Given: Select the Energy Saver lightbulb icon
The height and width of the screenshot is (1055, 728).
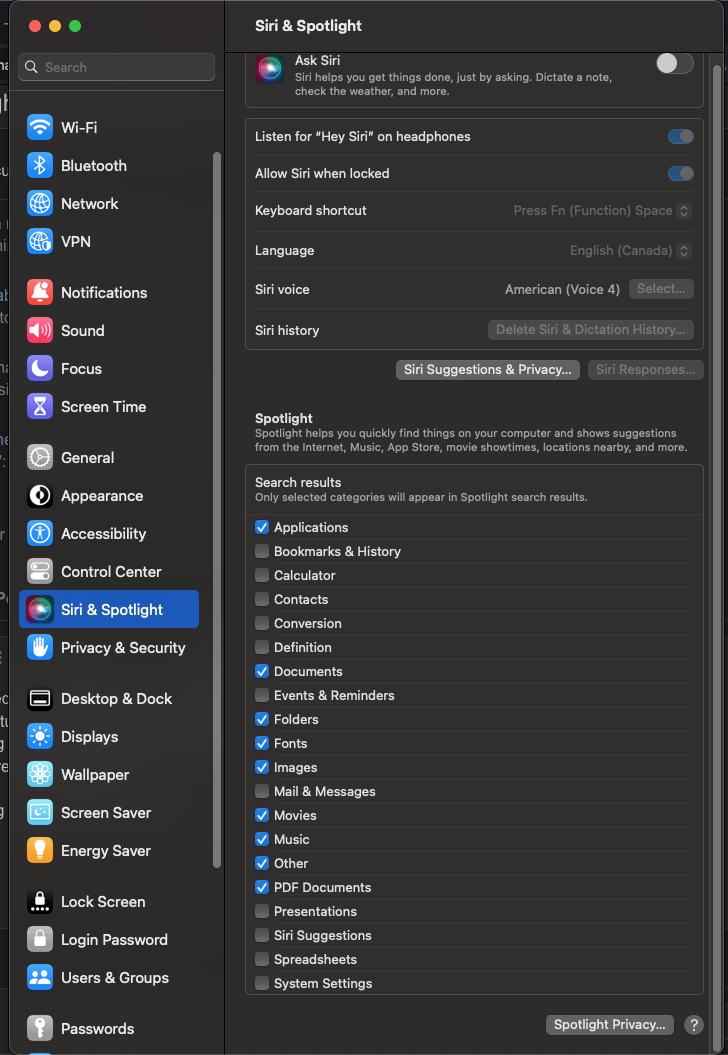Looking at the screenshot, I should (x=40, y=851).
